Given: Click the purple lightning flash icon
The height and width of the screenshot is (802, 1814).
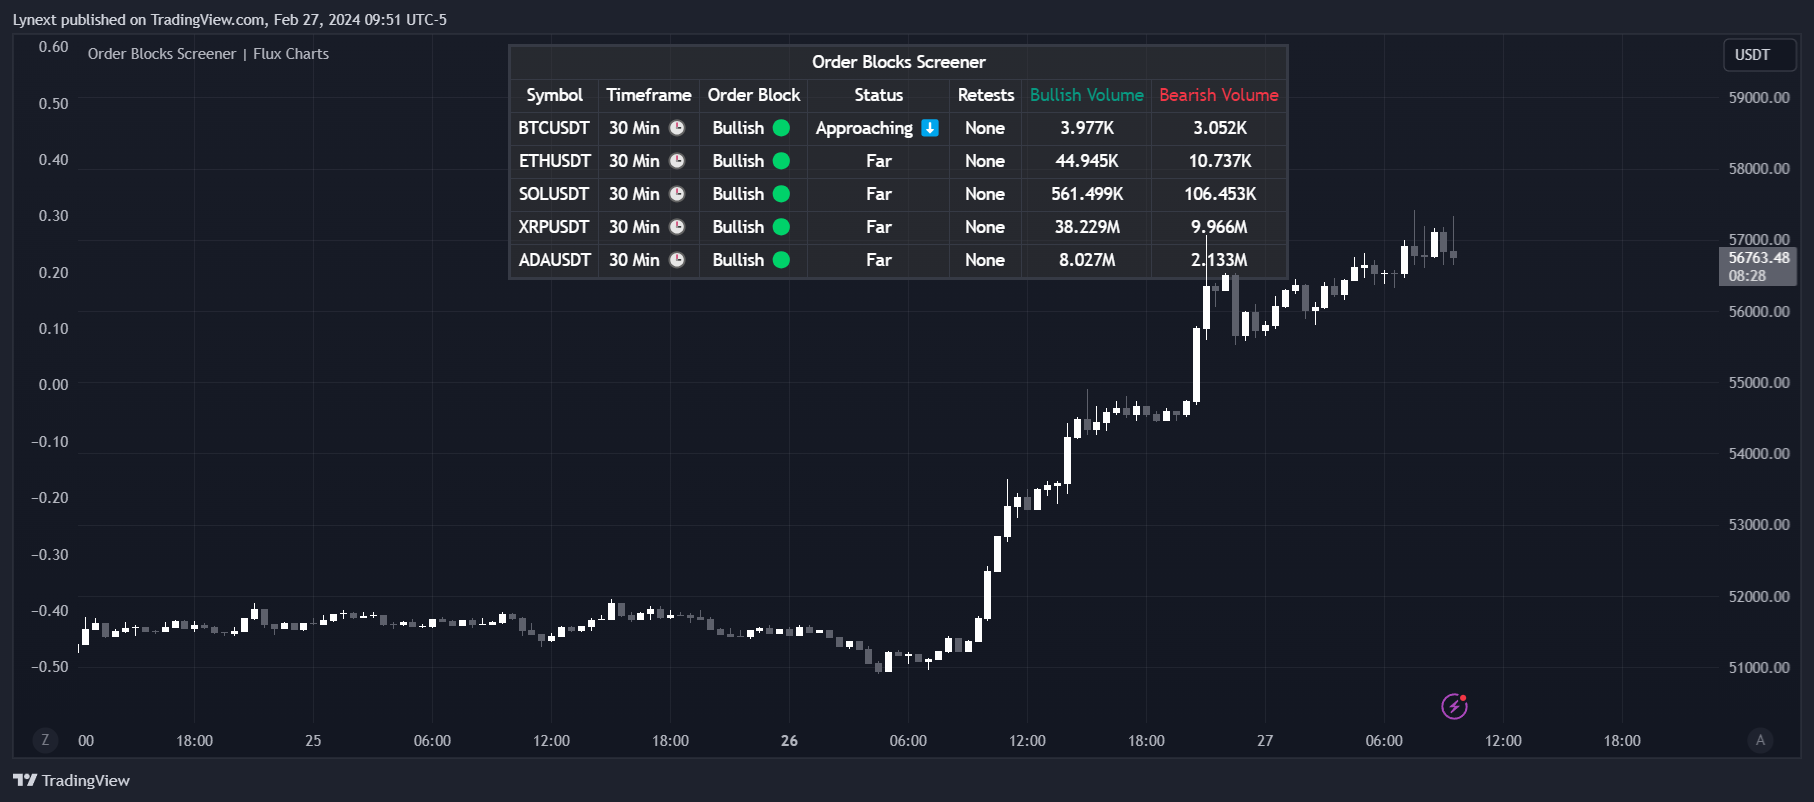Looking at the screenshot, I should [1454, 707].
